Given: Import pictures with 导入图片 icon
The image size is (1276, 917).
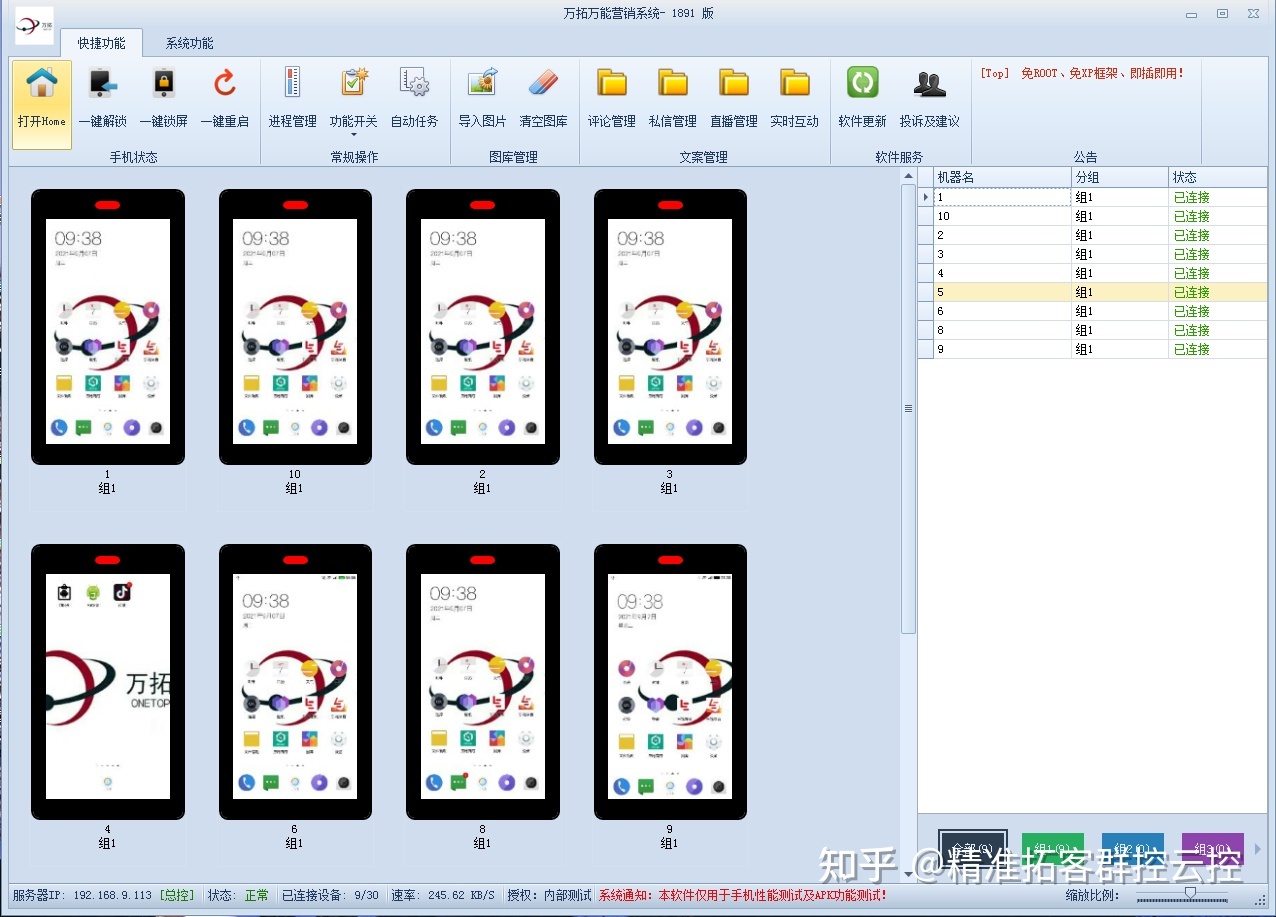Looking at the screenshot, I should click(x=482, y=84).
